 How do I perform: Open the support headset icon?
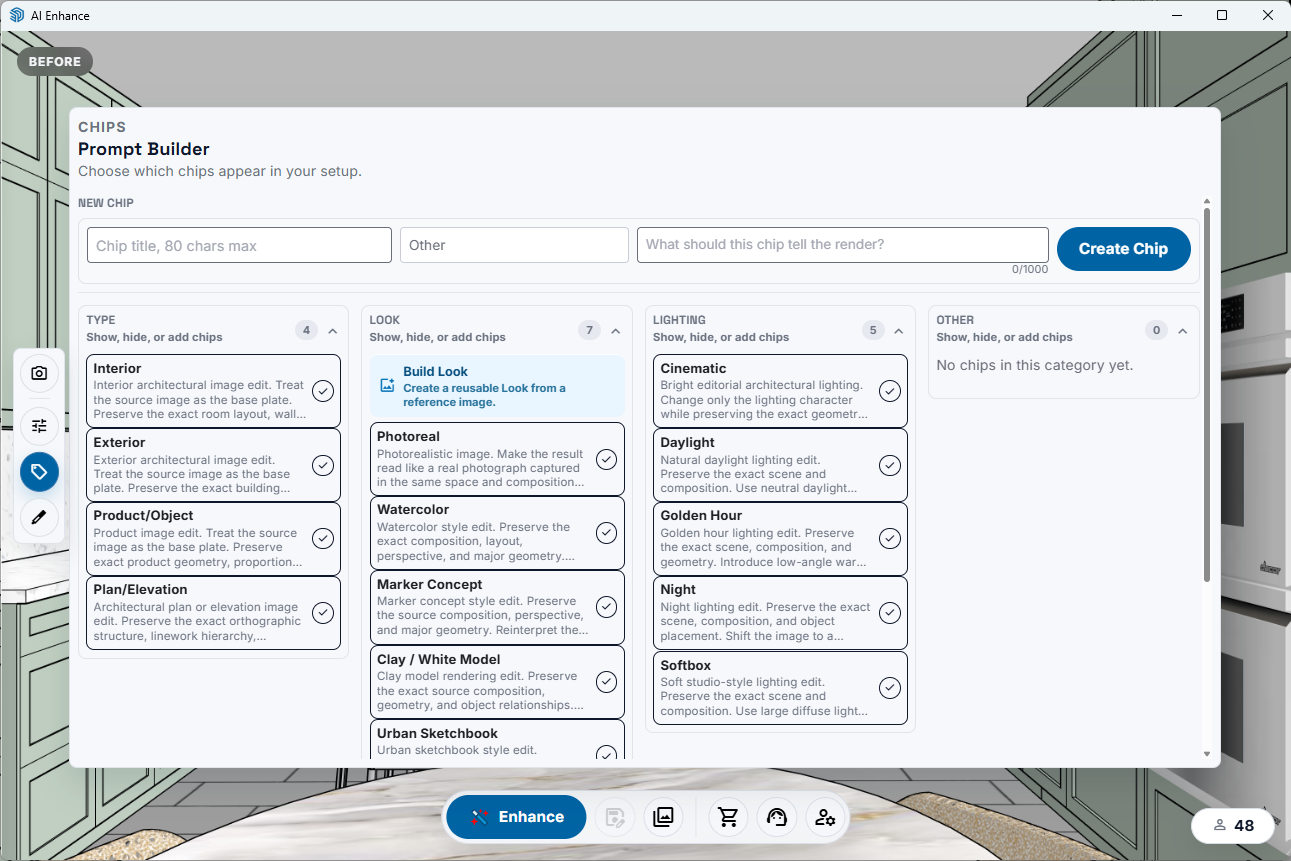click(777, 817)
